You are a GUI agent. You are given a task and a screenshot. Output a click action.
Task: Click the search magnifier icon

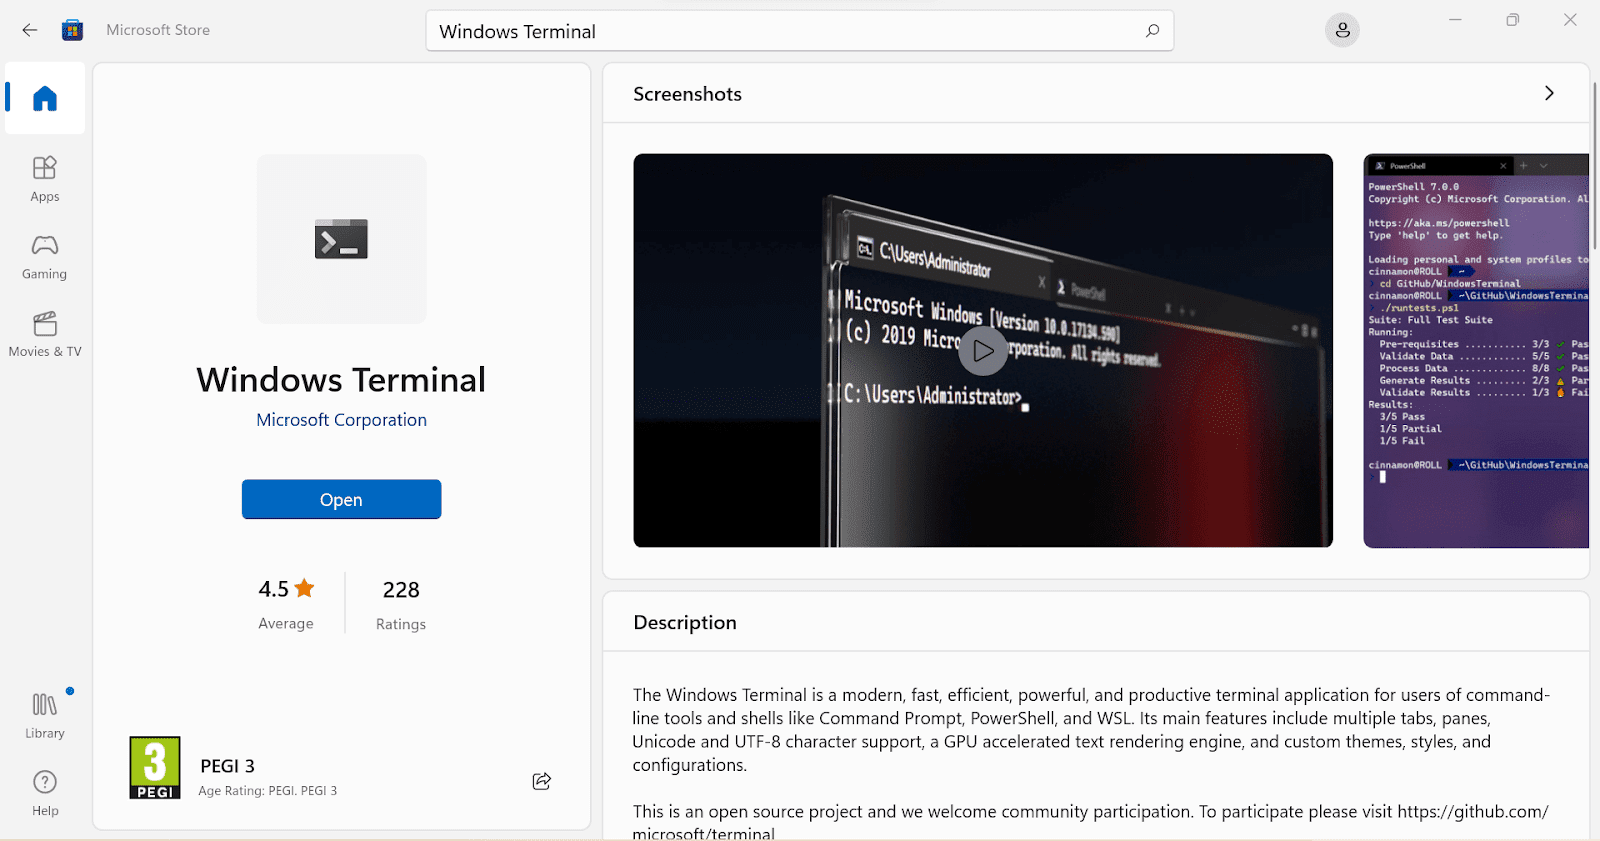click(x=1152, y=31)
